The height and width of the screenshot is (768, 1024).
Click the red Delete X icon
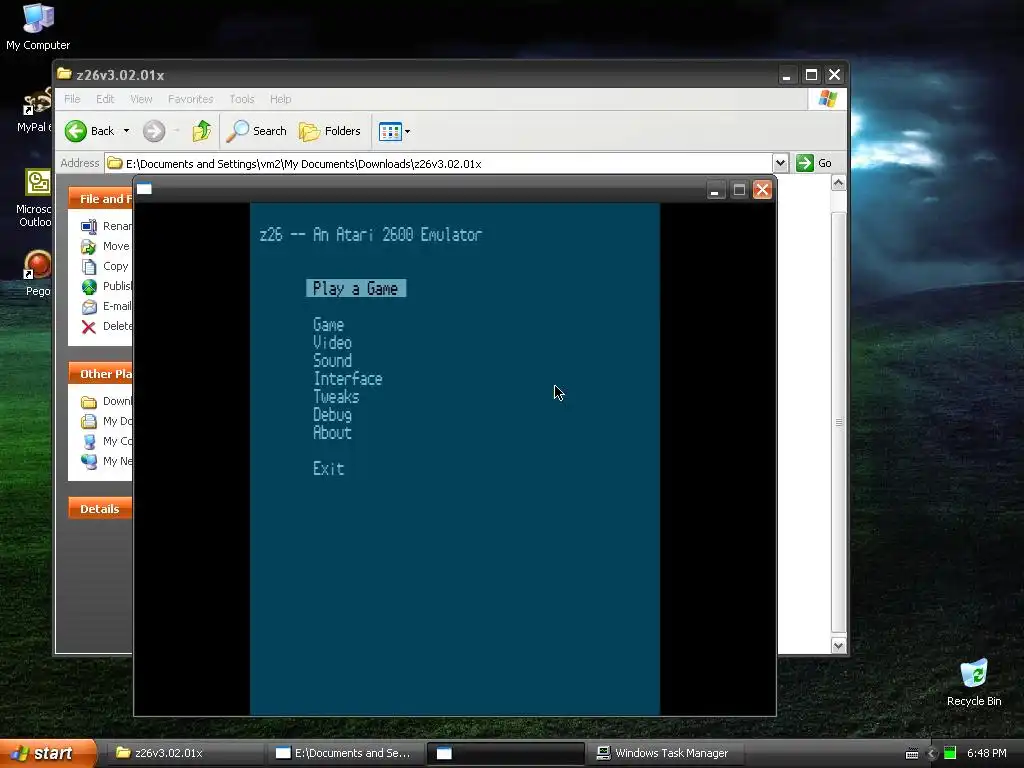click(89, 327)
